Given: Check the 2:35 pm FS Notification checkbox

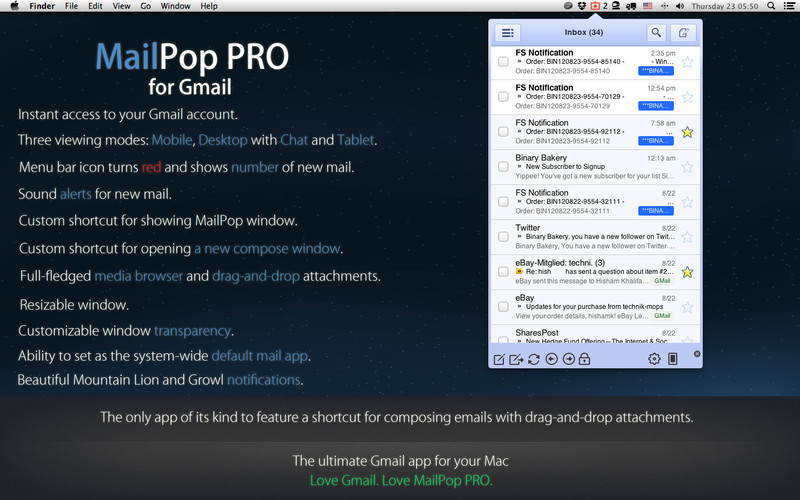Looking at the screenshot, I should (x=503, y=62).
